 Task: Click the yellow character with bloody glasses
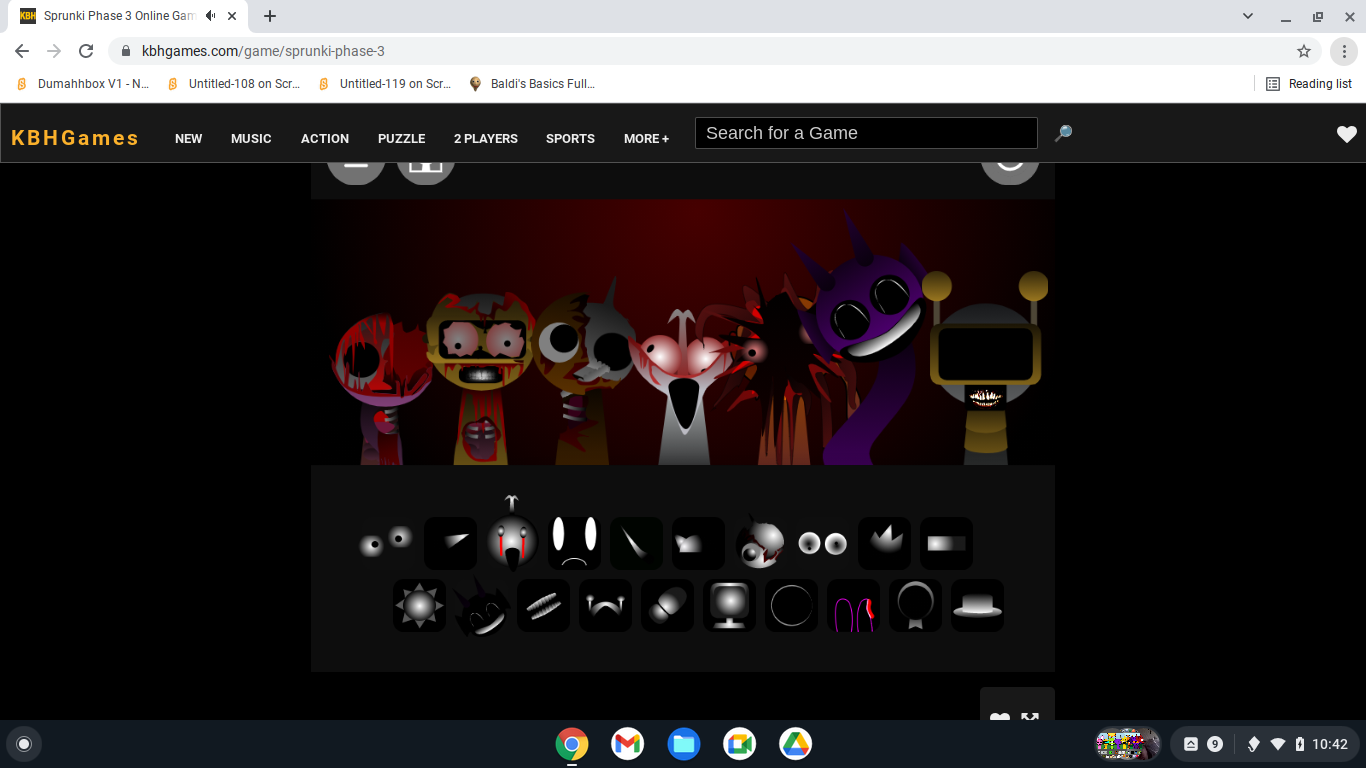(x=480, y=378)
